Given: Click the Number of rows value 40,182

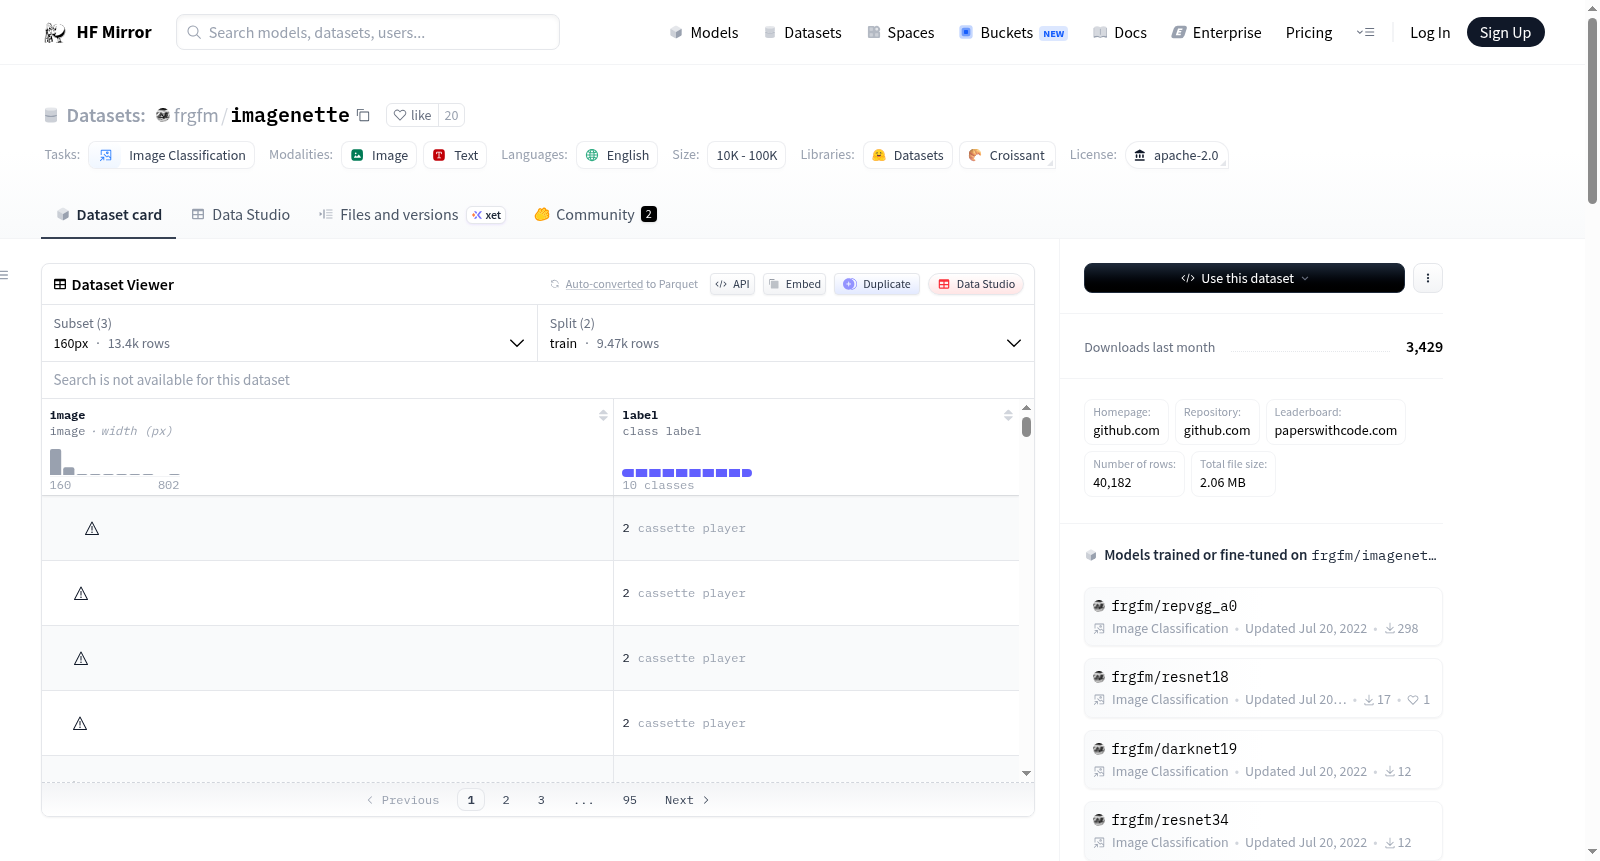Looking at the screenshot, I should [x=1112, y=483].
